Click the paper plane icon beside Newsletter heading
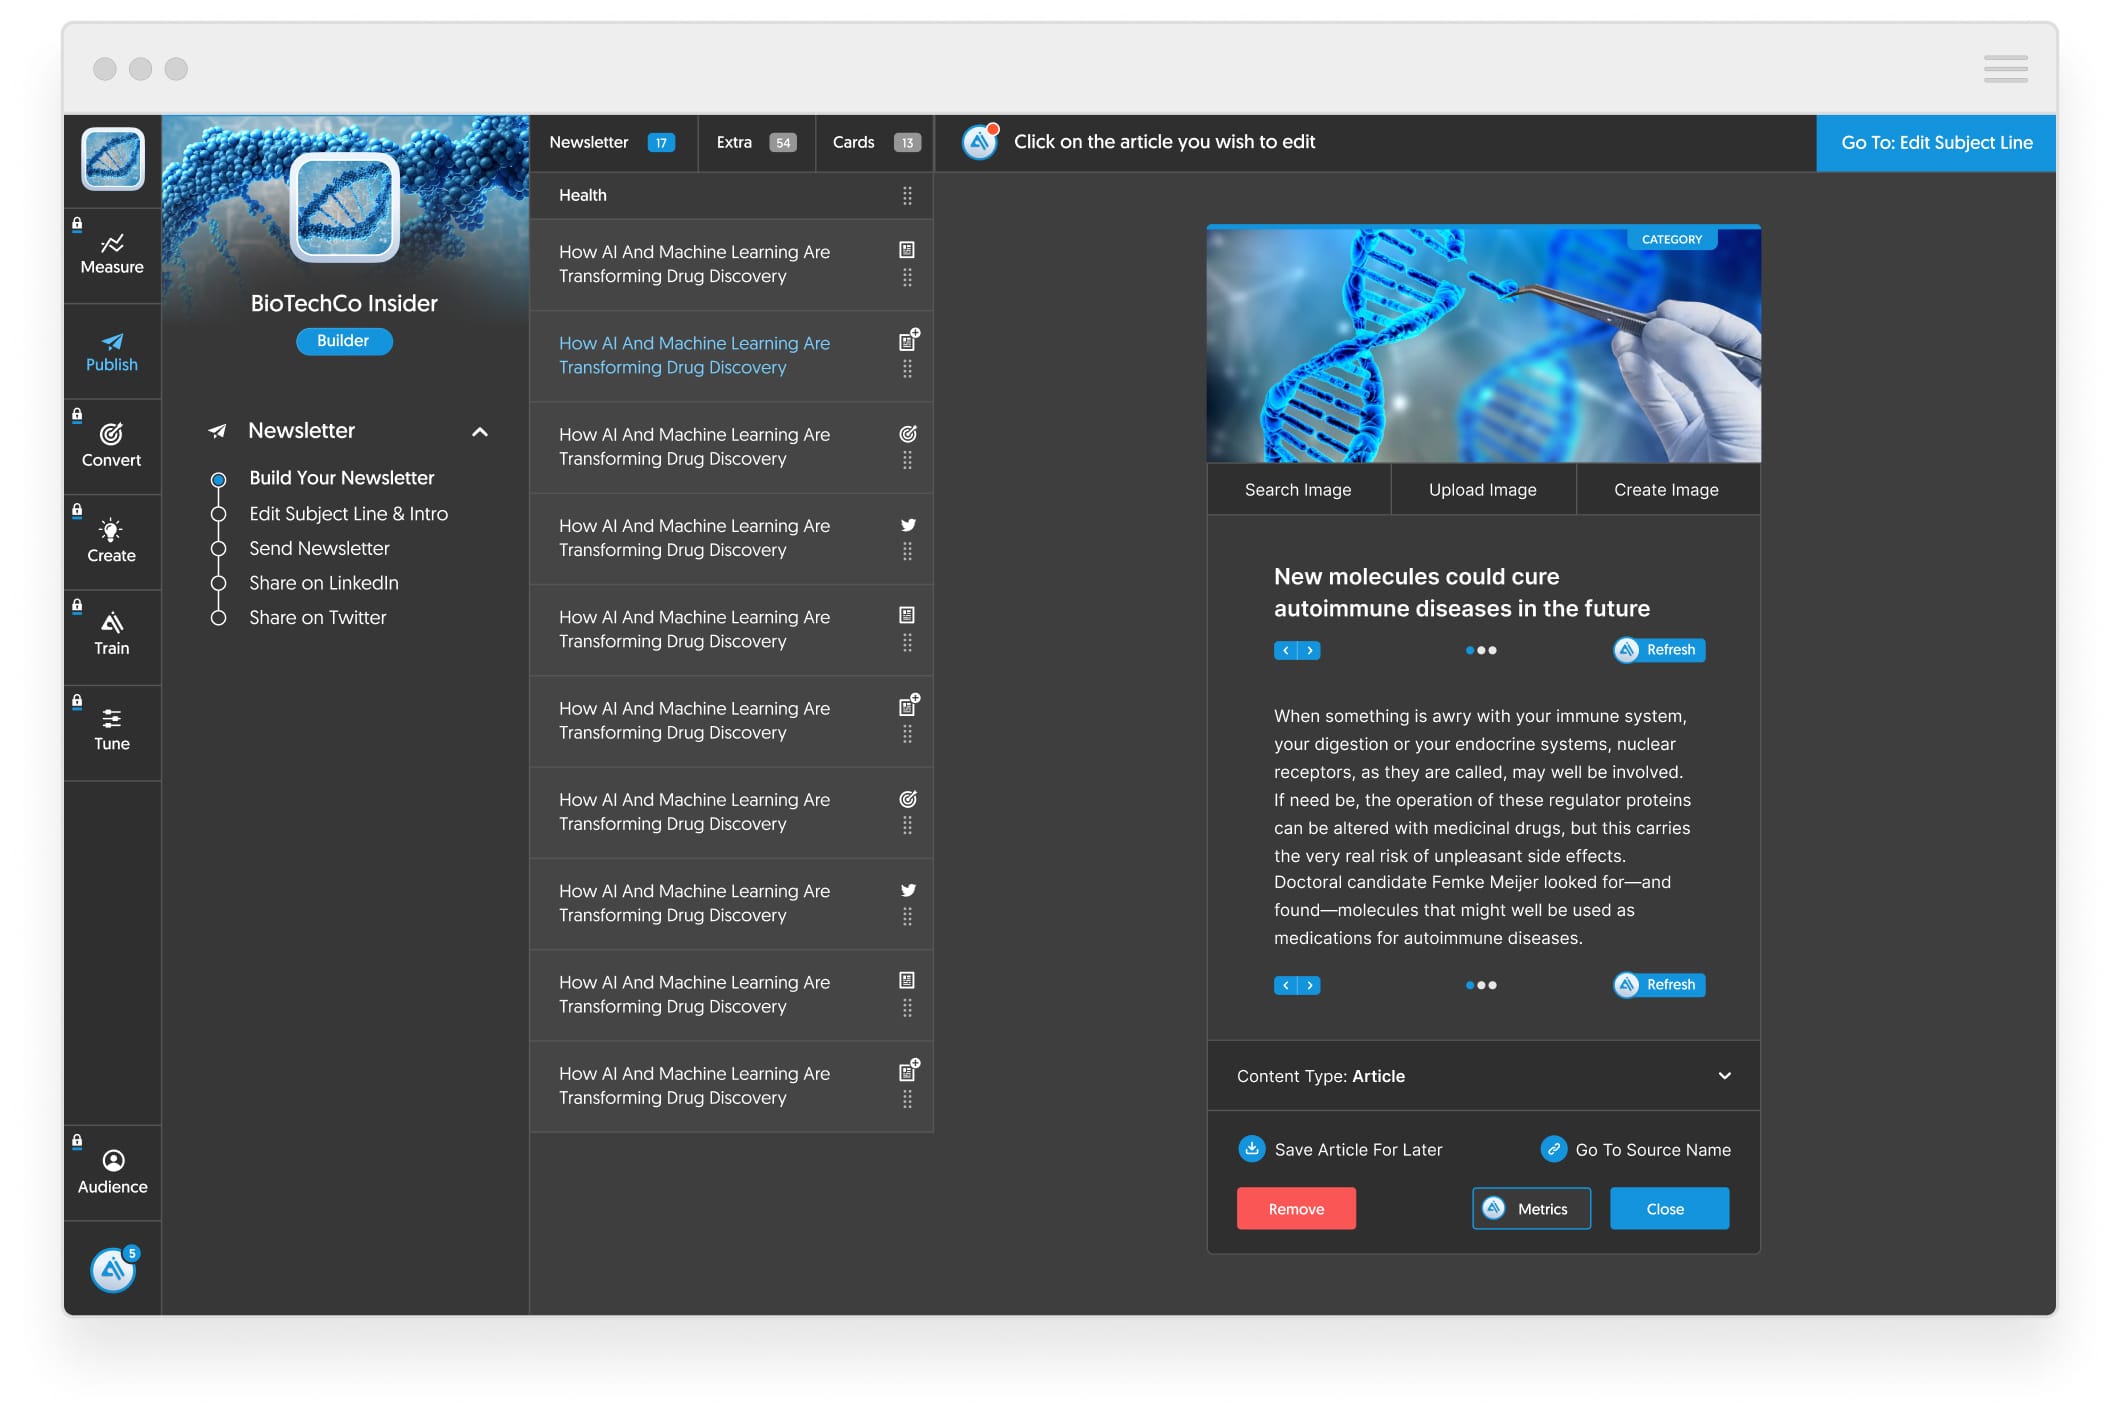Screen dimensions: 2120x1419 (x=217, y=431)
